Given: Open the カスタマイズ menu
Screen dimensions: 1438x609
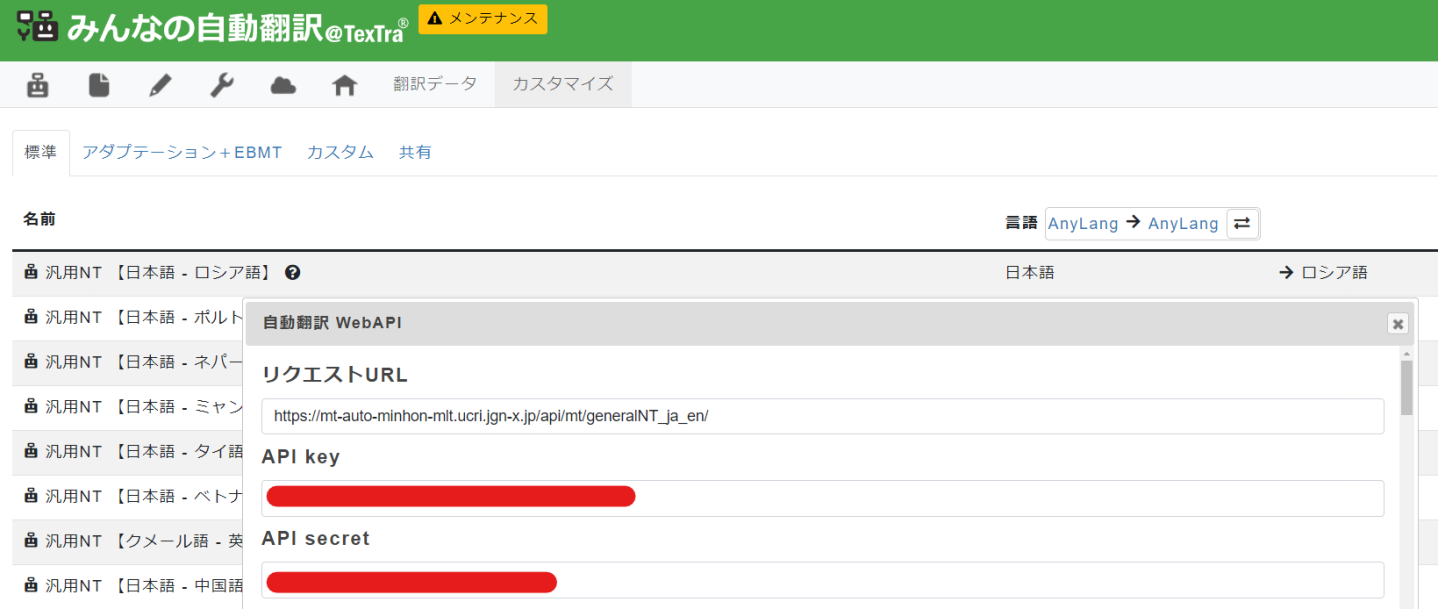Looking at the screenshot, I should (563, 84).
